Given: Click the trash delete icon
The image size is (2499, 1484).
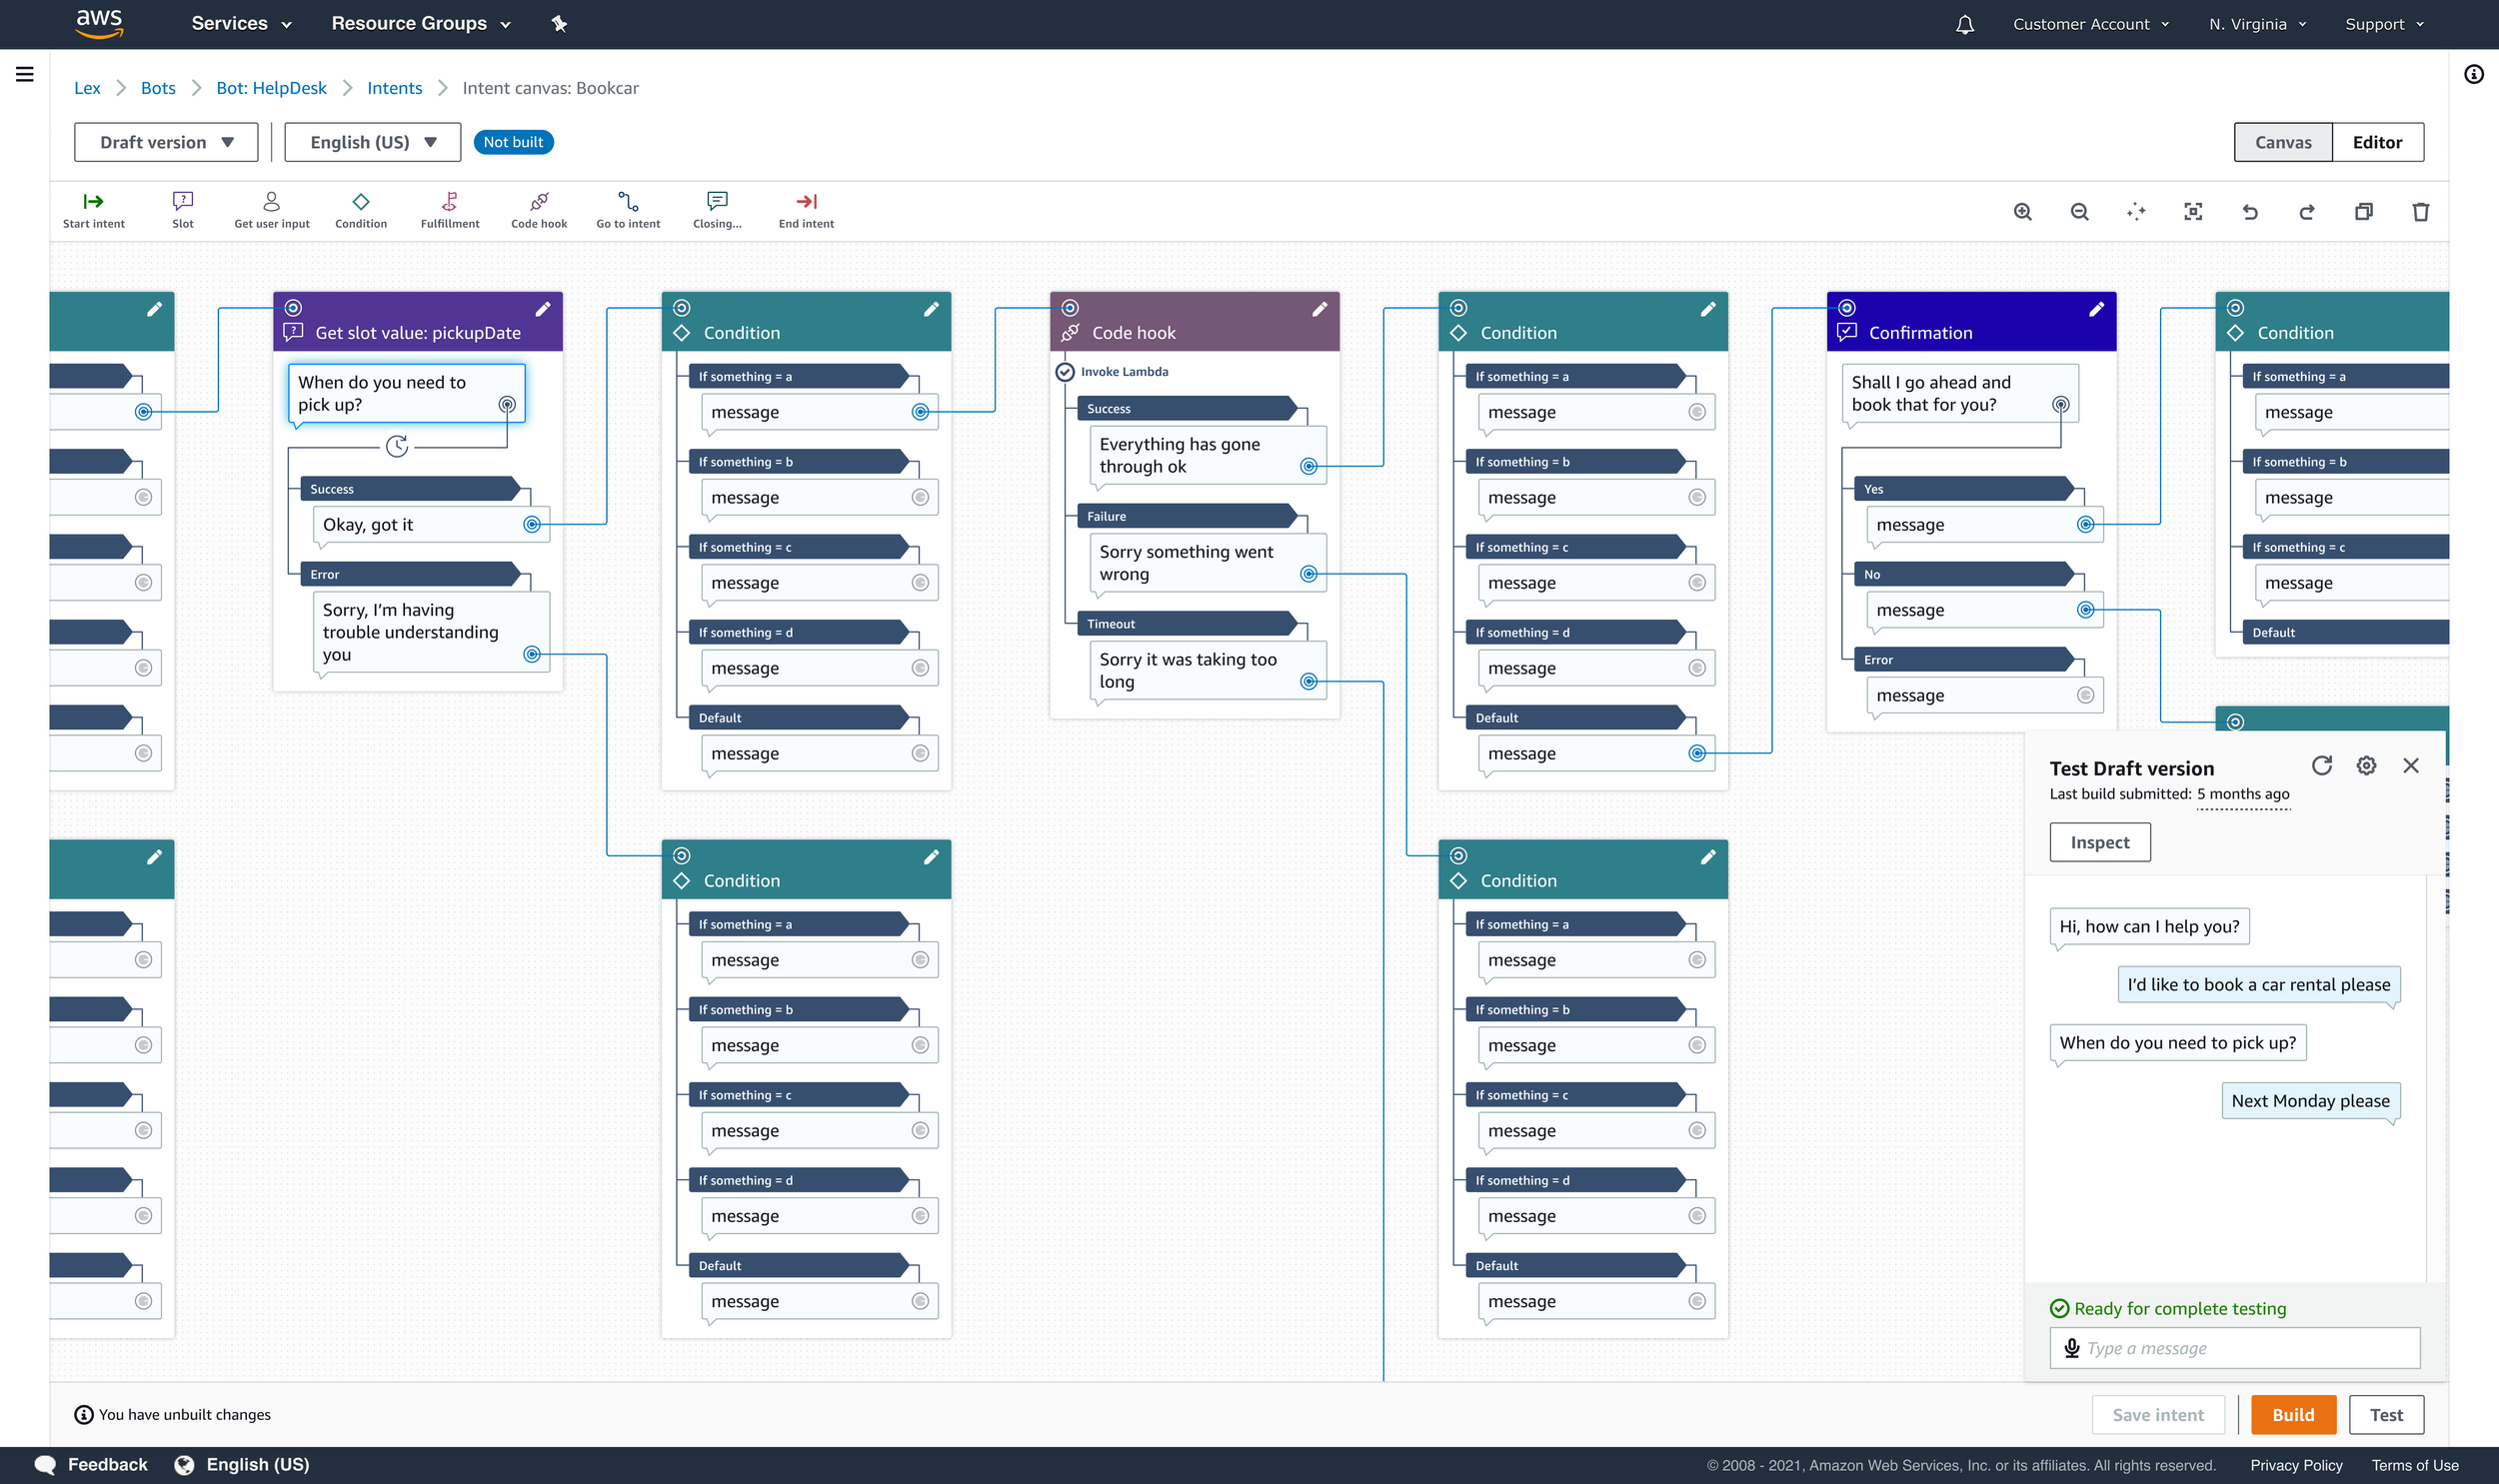Looking at the screenshot, I should point(2420,212).
